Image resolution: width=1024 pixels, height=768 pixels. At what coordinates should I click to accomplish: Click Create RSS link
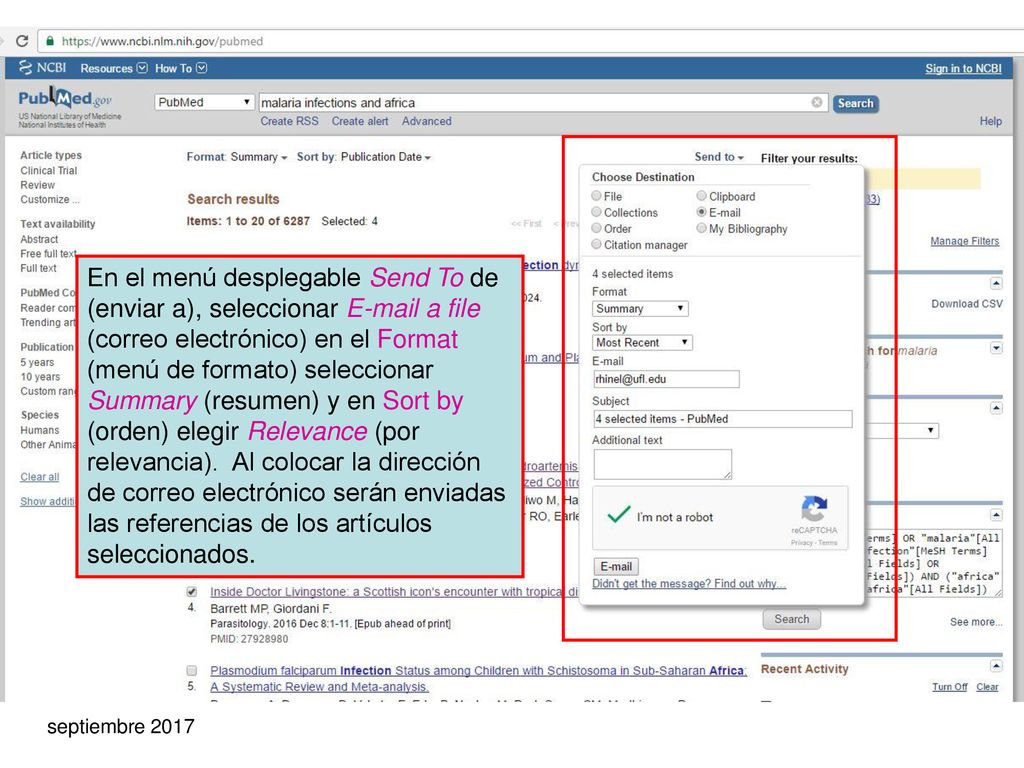click(289, 121)
